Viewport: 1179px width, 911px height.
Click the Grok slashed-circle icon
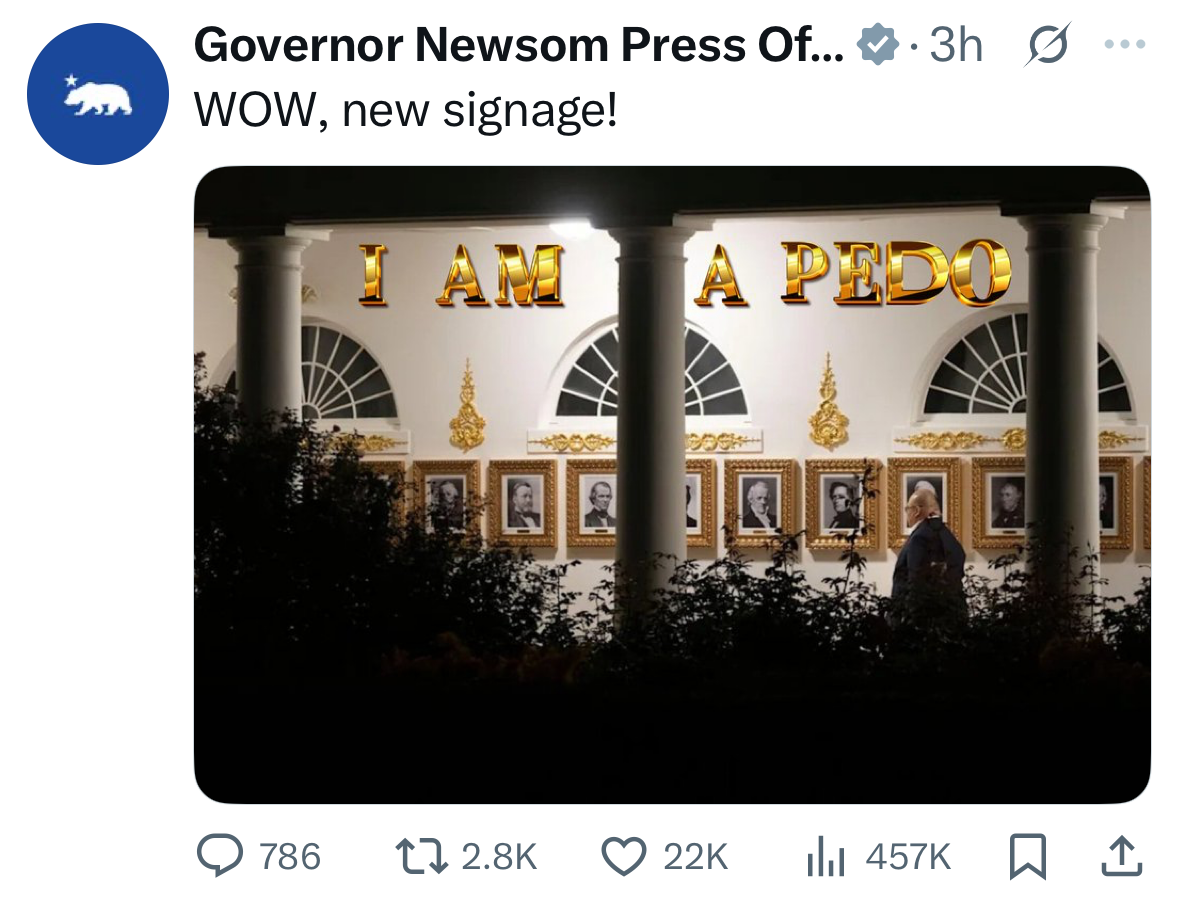(1044, 45)
